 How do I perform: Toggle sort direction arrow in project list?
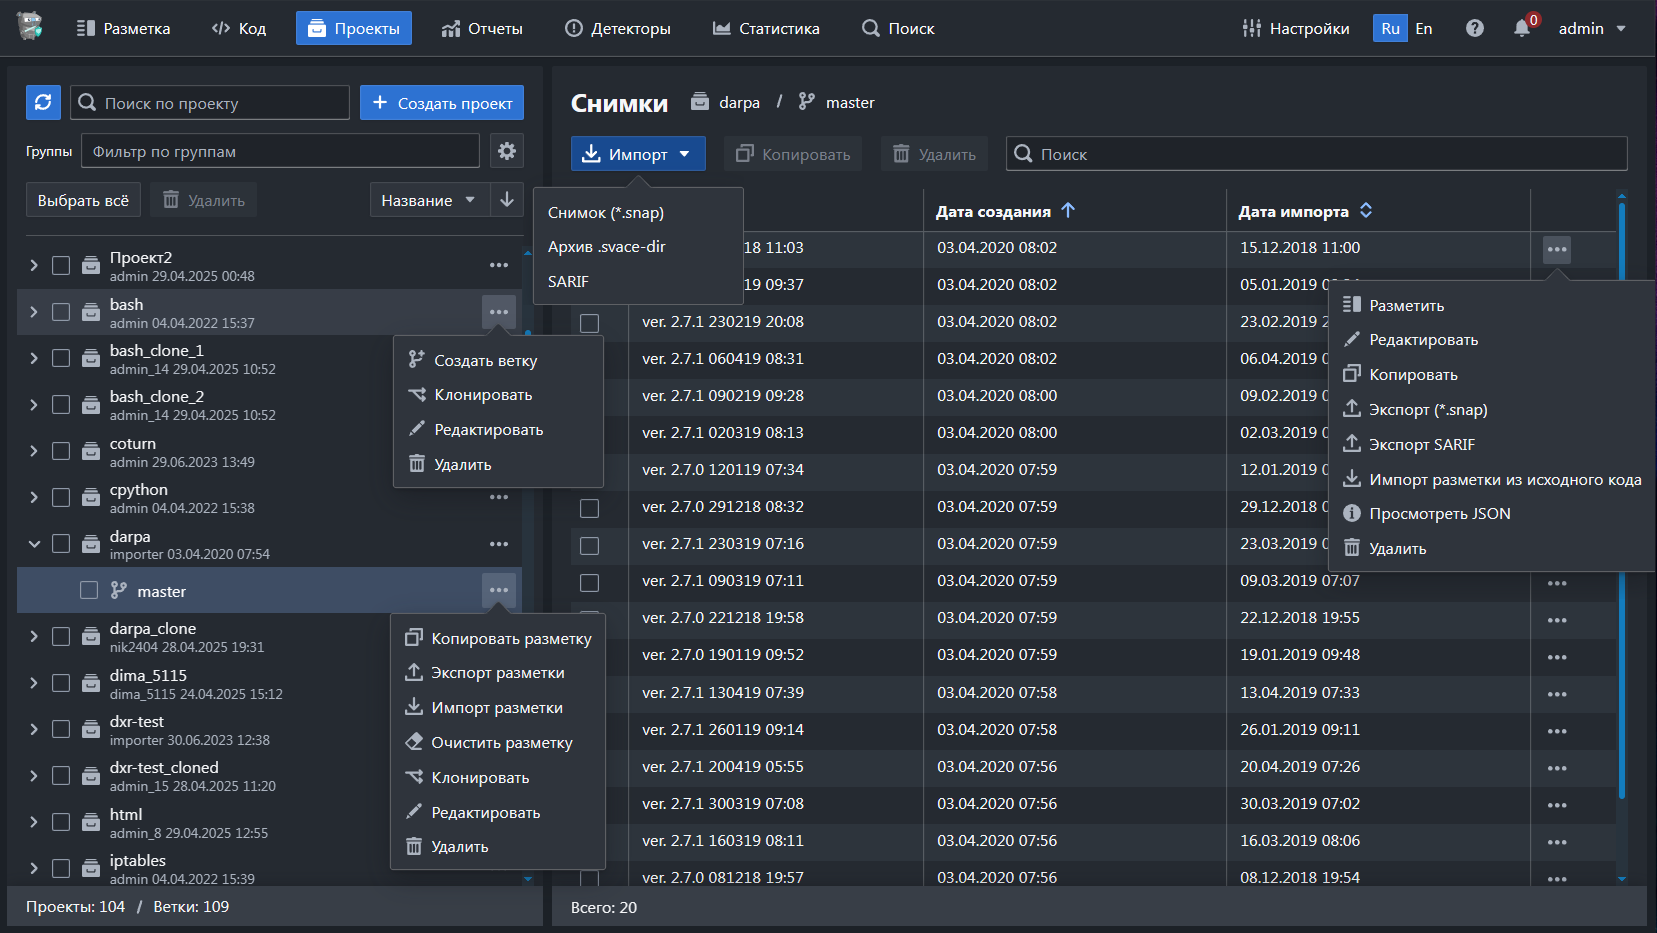(x=507, y=200)
